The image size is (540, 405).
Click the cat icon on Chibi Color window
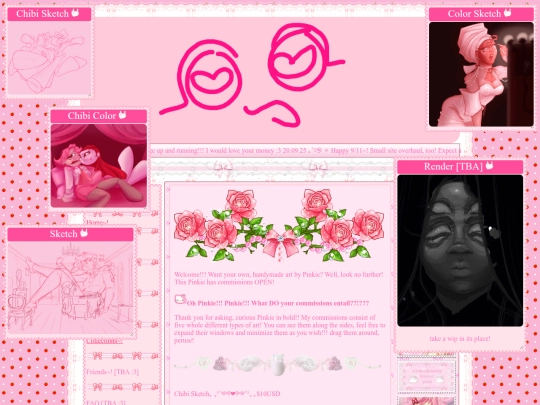point(122,115)
